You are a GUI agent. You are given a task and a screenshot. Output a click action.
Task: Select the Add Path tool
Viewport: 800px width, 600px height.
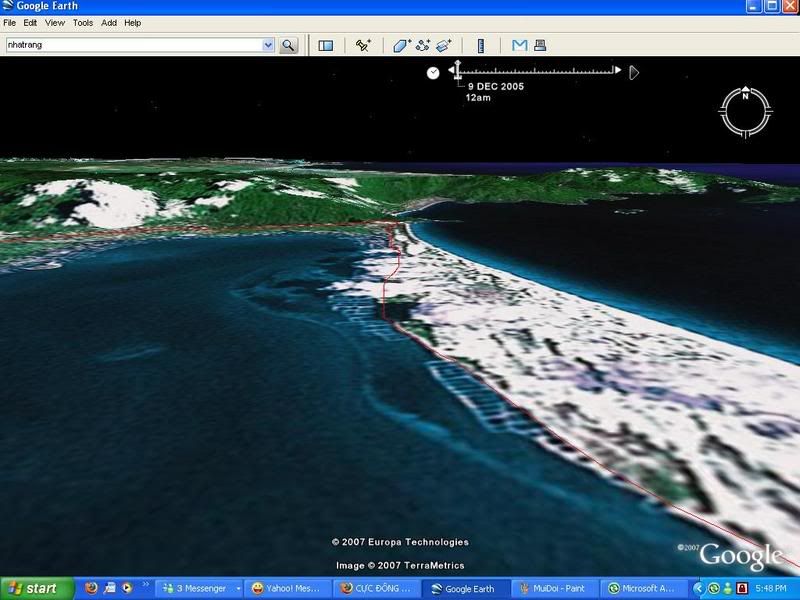423,46
